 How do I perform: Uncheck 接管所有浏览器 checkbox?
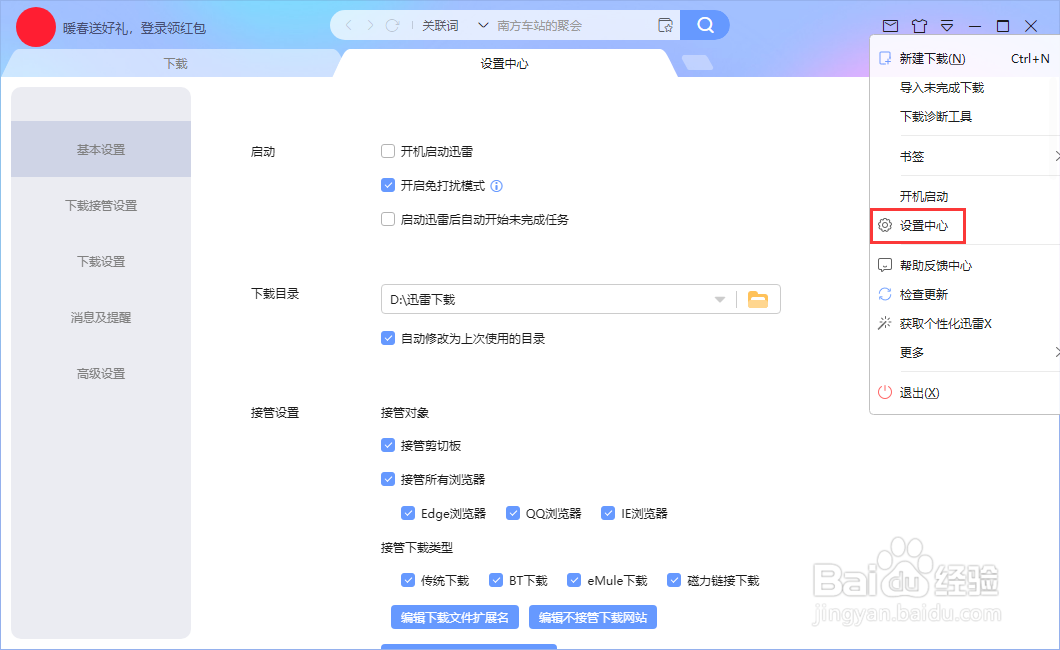(x=388, y=479)
